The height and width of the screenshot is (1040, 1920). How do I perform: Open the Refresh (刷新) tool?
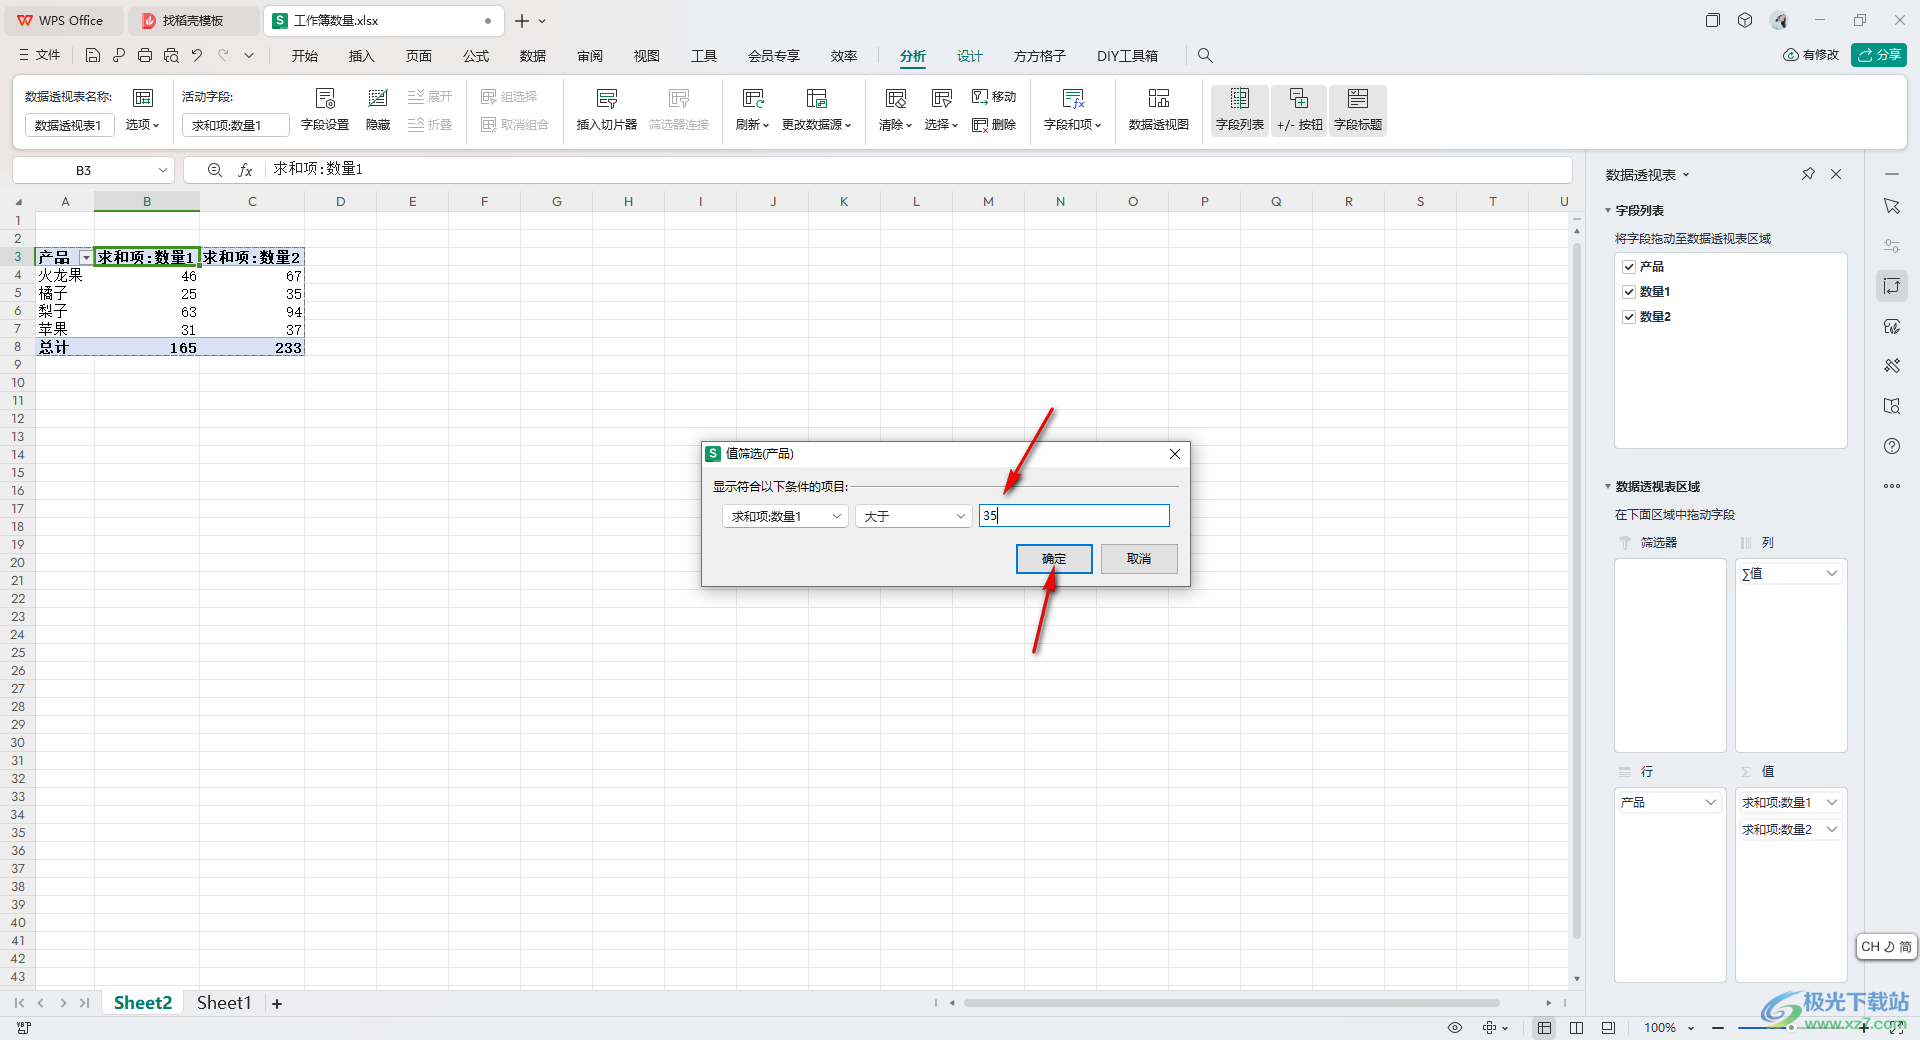click(x=752, y=110)
